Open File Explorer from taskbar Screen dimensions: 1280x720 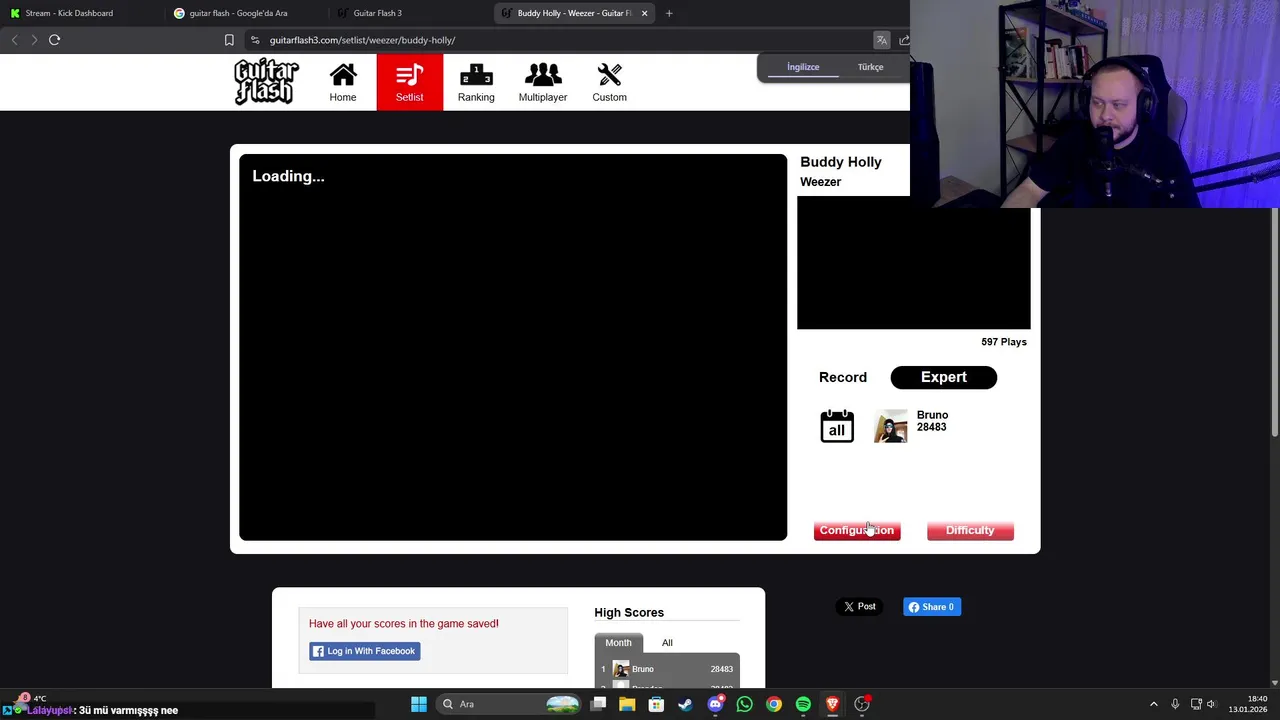tap(627, 704)
